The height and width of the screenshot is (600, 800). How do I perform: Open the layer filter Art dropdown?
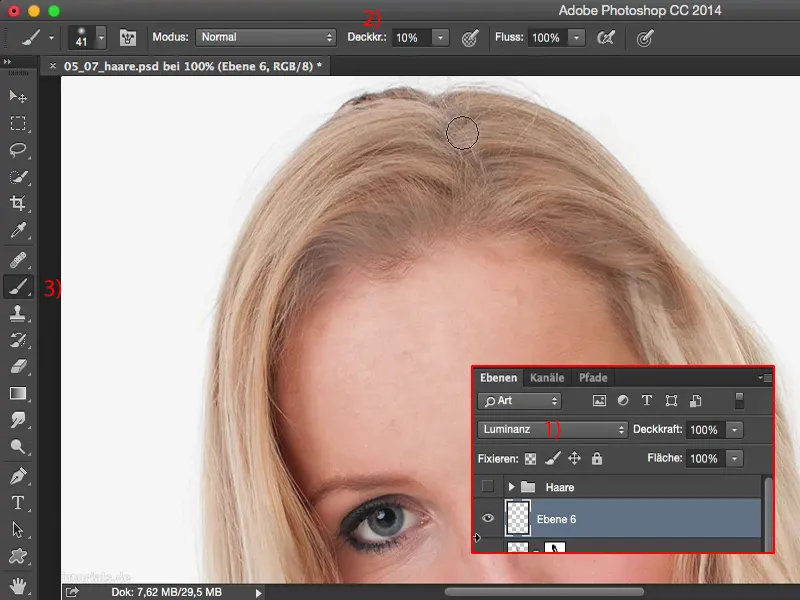point(520,401)
